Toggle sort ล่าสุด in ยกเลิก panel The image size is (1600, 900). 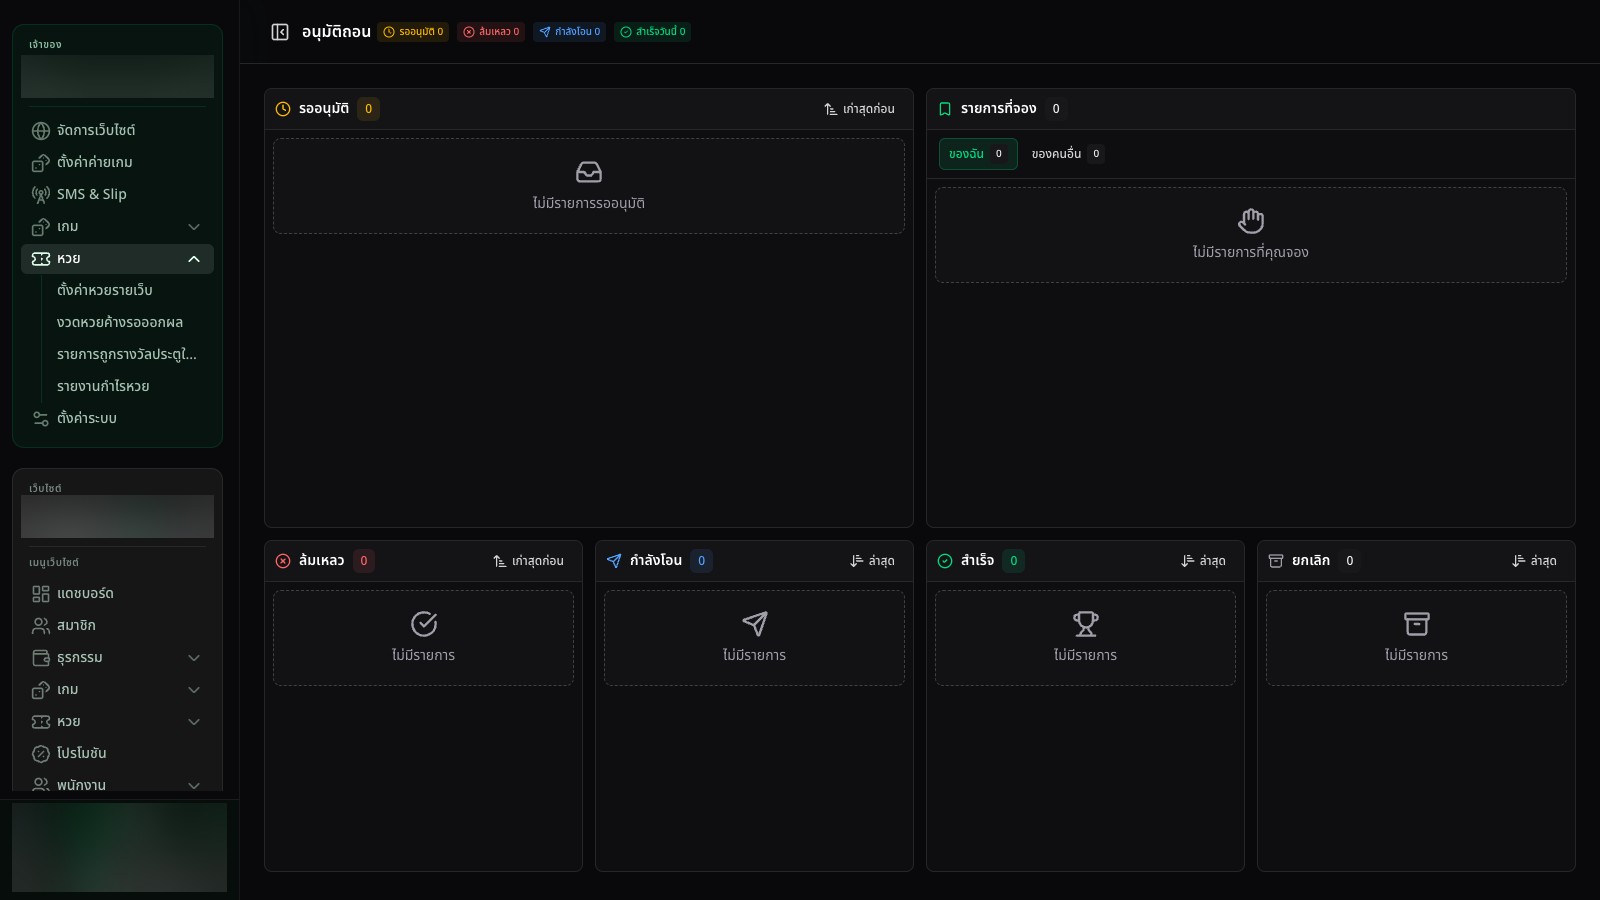click(1534, 561)
